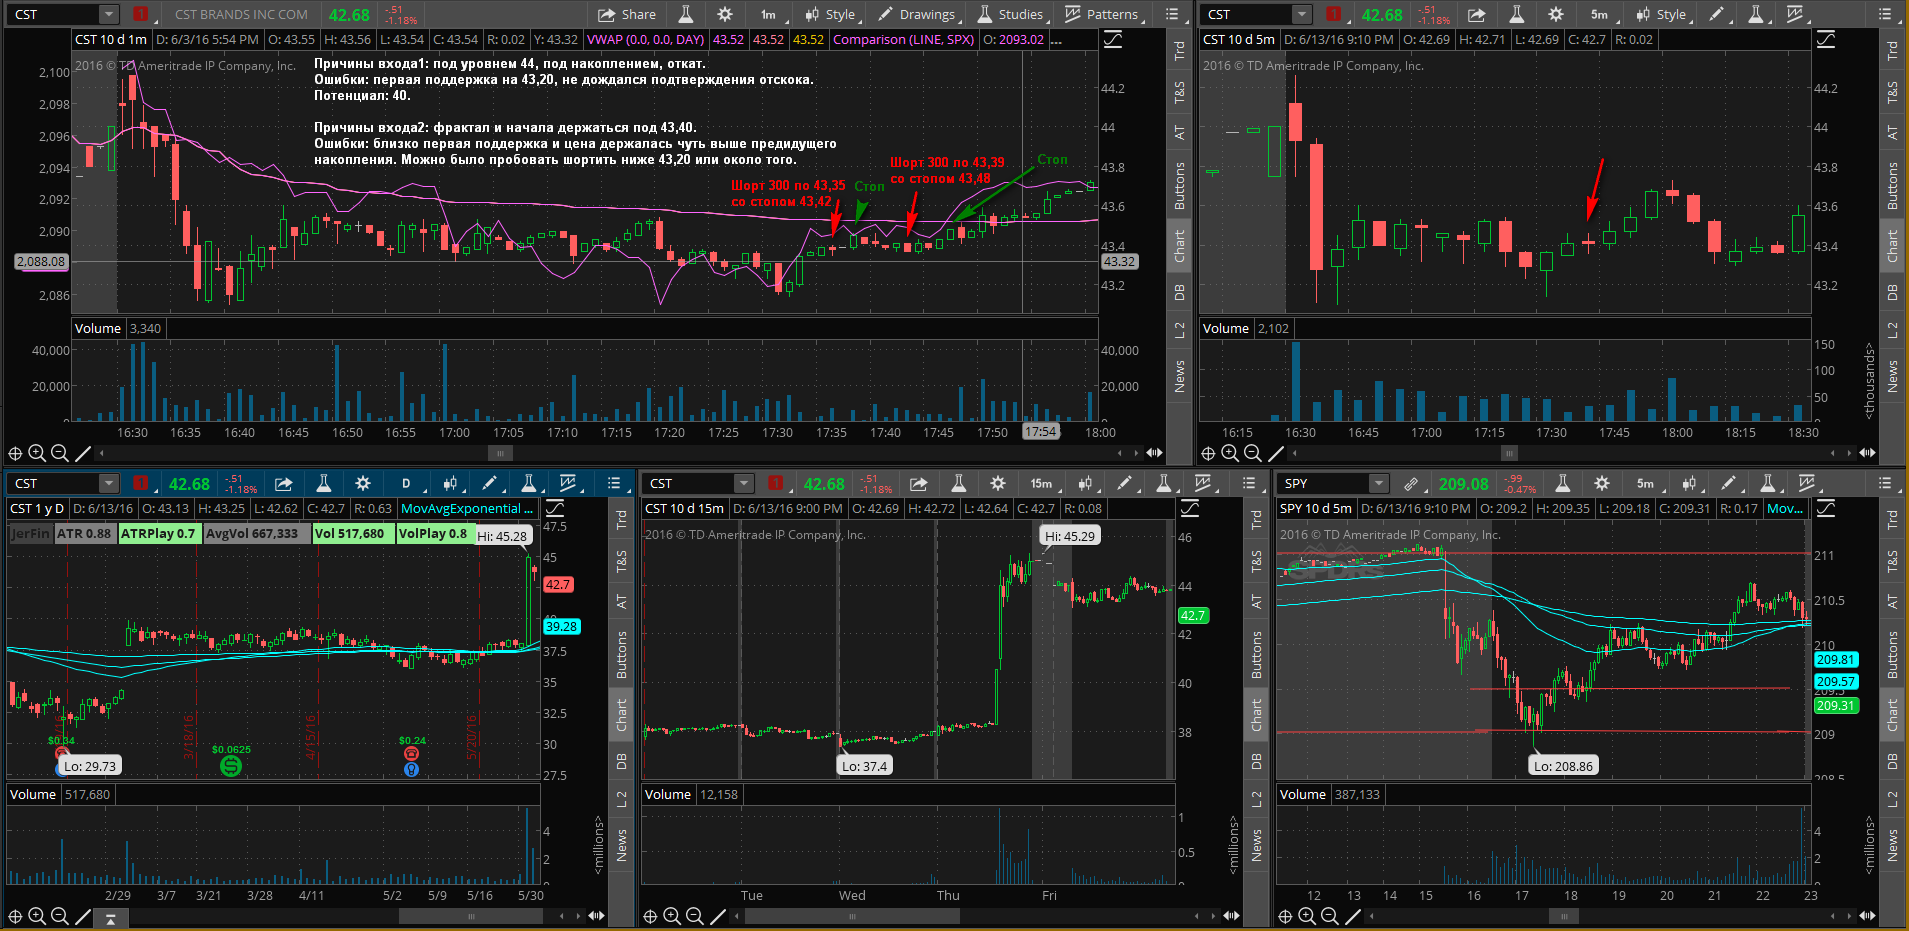The image size is (1909, 931).
Task: Open the list menu icon in top-left chart toolbar
Action: 1172,14
